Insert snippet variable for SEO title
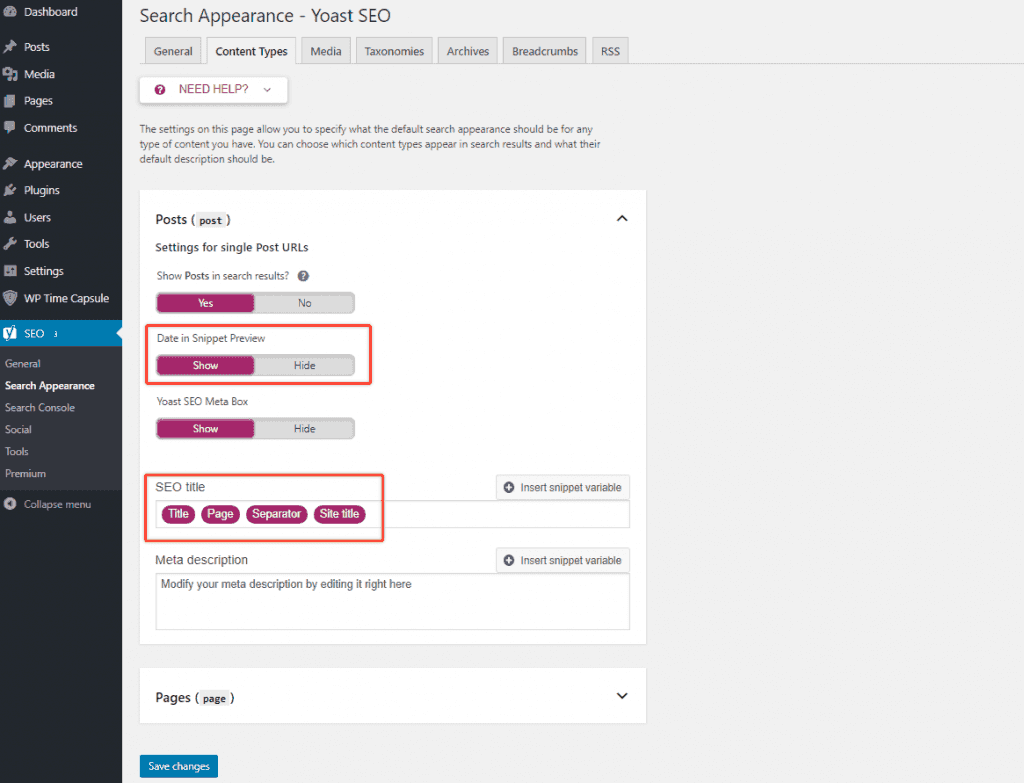The image size is (1024, 783). tap(563, 488)
